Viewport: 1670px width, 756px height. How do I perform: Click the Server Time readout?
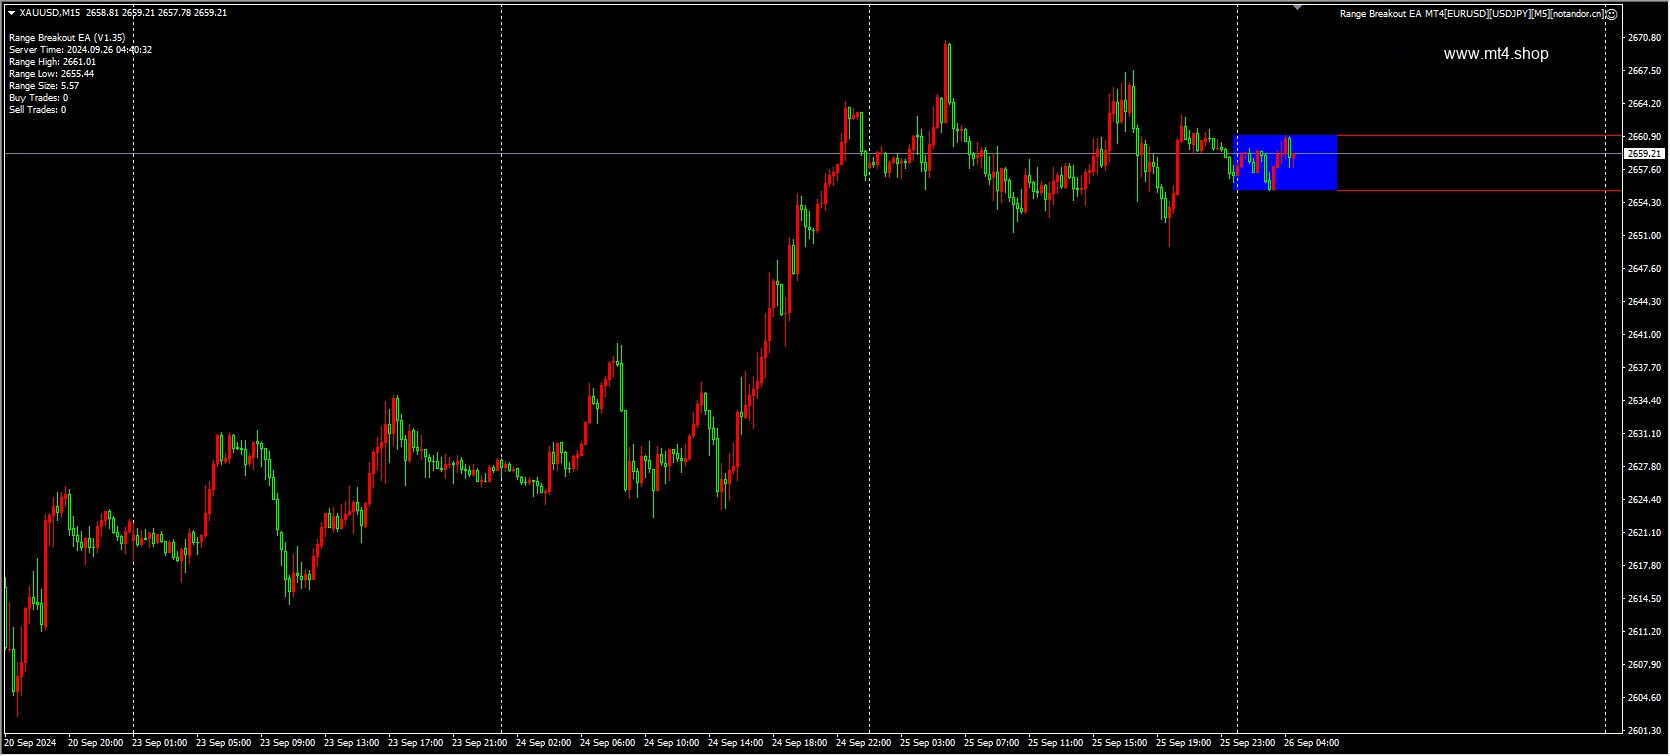click(x=80, y=50)
